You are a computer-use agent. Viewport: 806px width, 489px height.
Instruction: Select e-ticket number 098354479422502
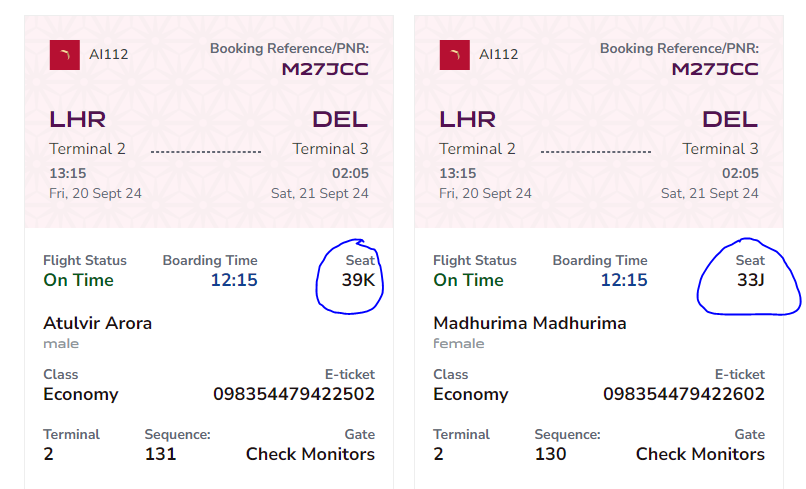click(x=294, y=394)
